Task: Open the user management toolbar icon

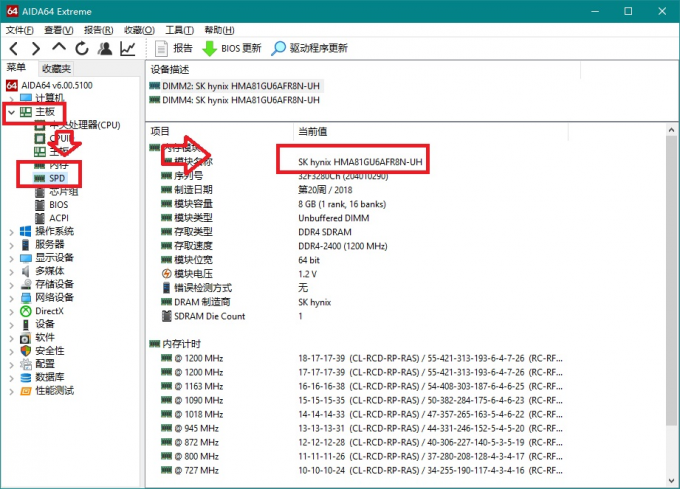Action: 104,48
